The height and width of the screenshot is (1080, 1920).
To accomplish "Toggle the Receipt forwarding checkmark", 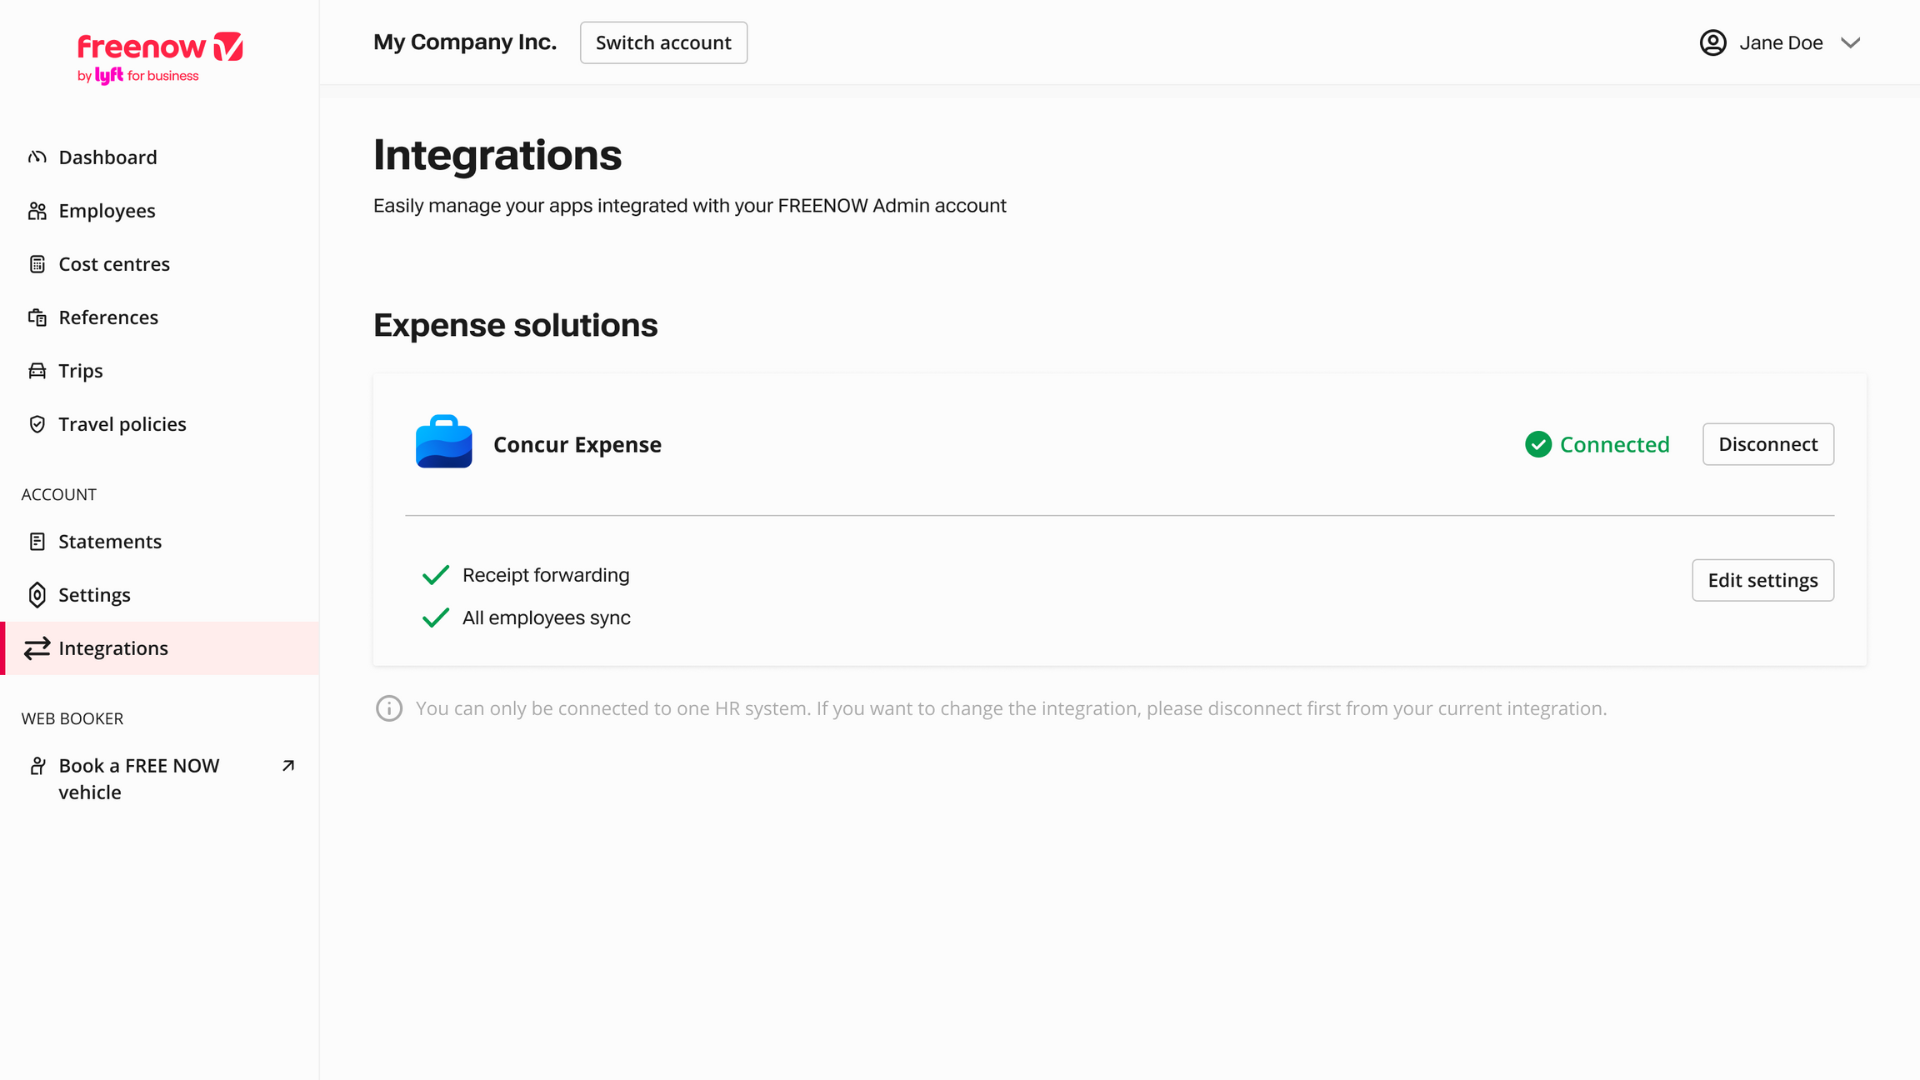I will [x=435, y=575].
